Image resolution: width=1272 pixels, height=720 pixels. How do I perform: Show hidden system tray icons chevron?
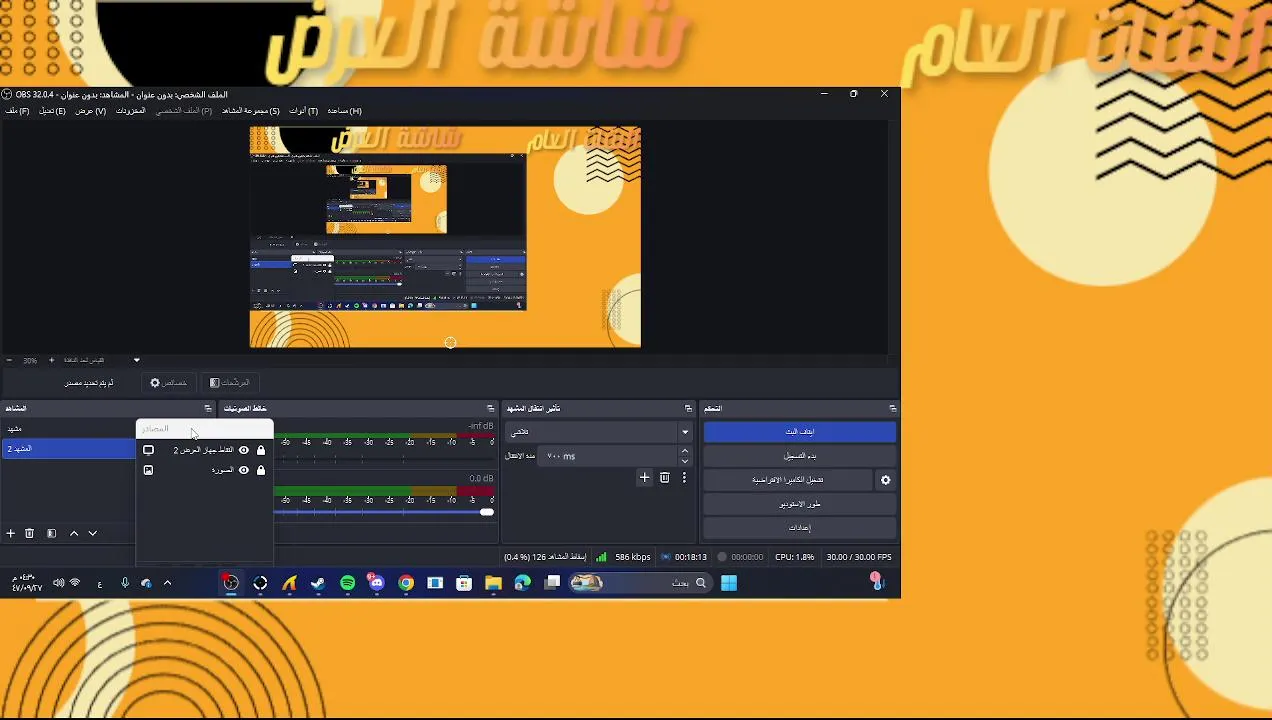[167, 583]
